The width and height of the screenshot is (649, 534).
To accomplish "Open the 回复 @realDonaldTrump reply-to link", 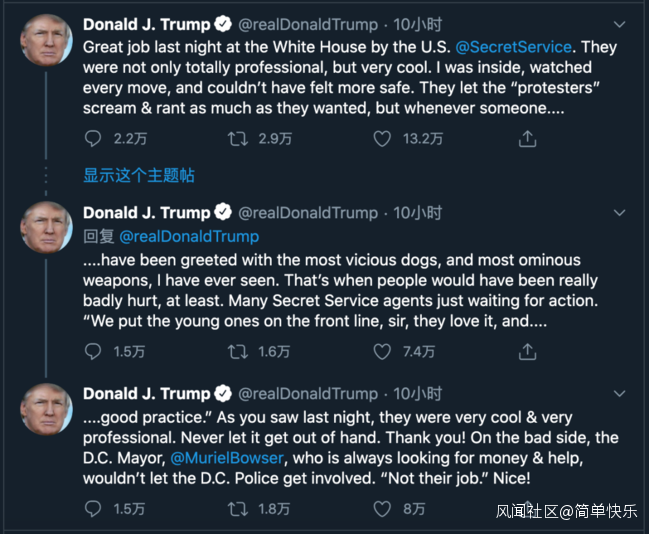I will (189, 237).
